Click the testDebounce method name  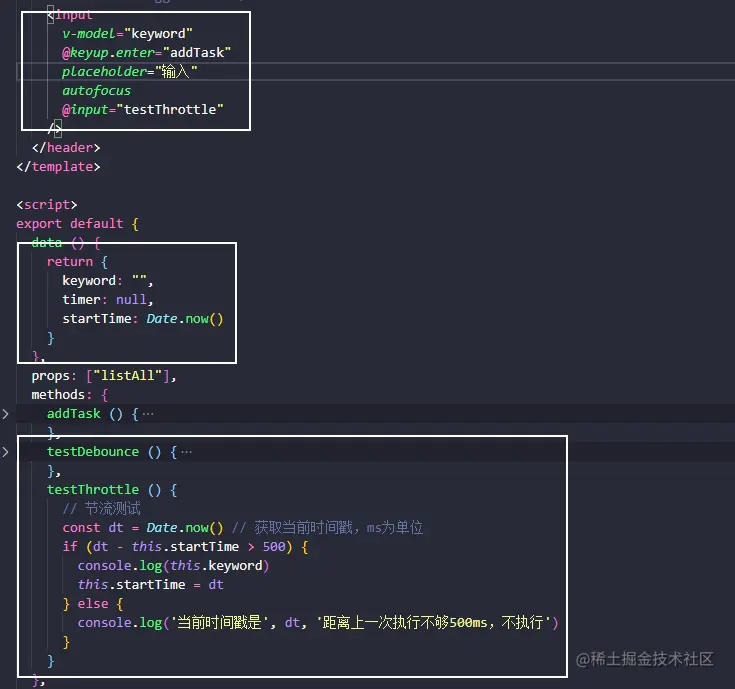[93, 452]
